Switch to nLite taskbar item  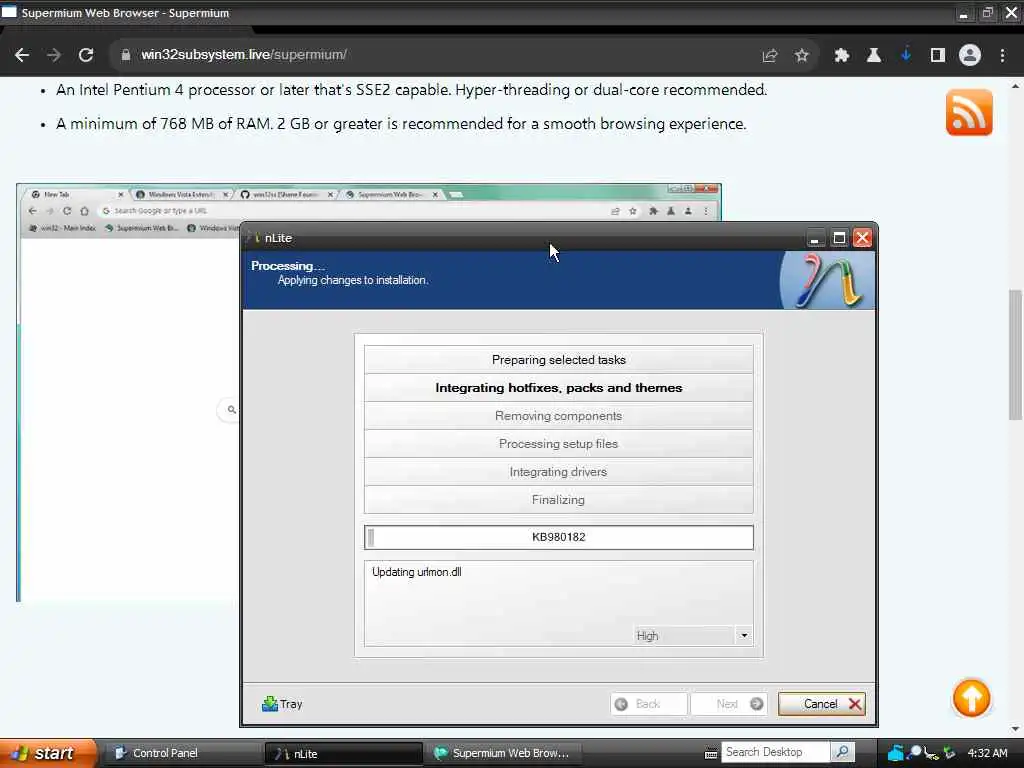coord(344,753)
